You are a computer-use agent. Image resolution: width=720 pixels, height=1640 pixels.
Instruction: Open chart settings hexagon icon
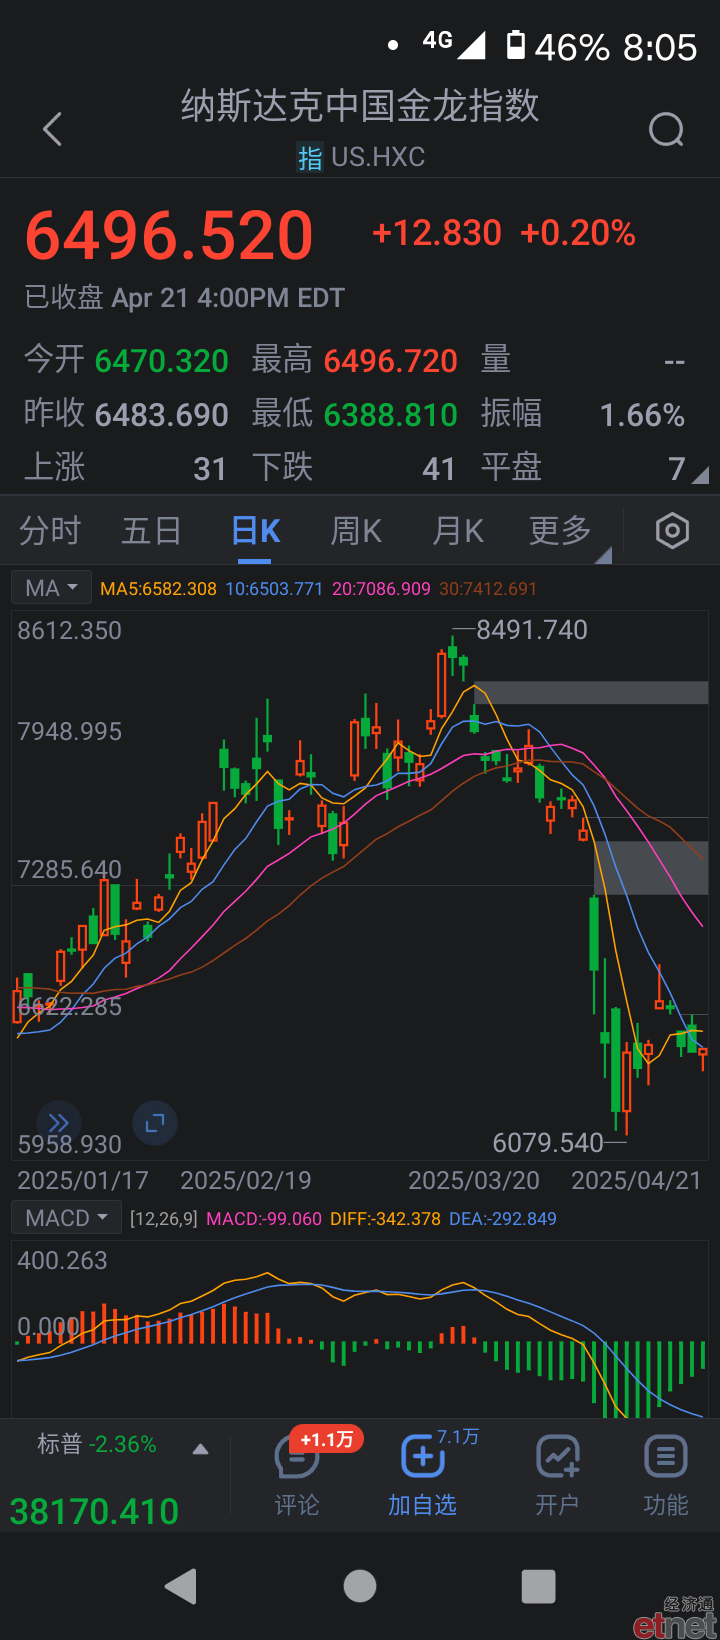click(672, 531)
